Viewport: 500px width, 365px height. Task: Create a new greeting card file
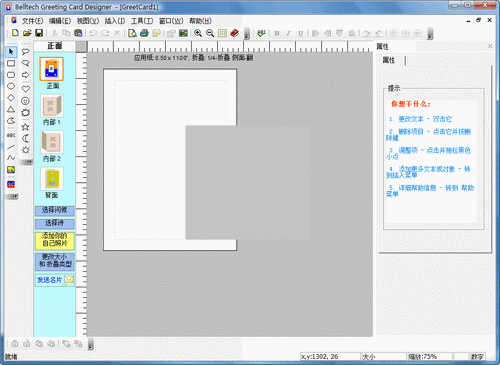[x=15, y=33]
